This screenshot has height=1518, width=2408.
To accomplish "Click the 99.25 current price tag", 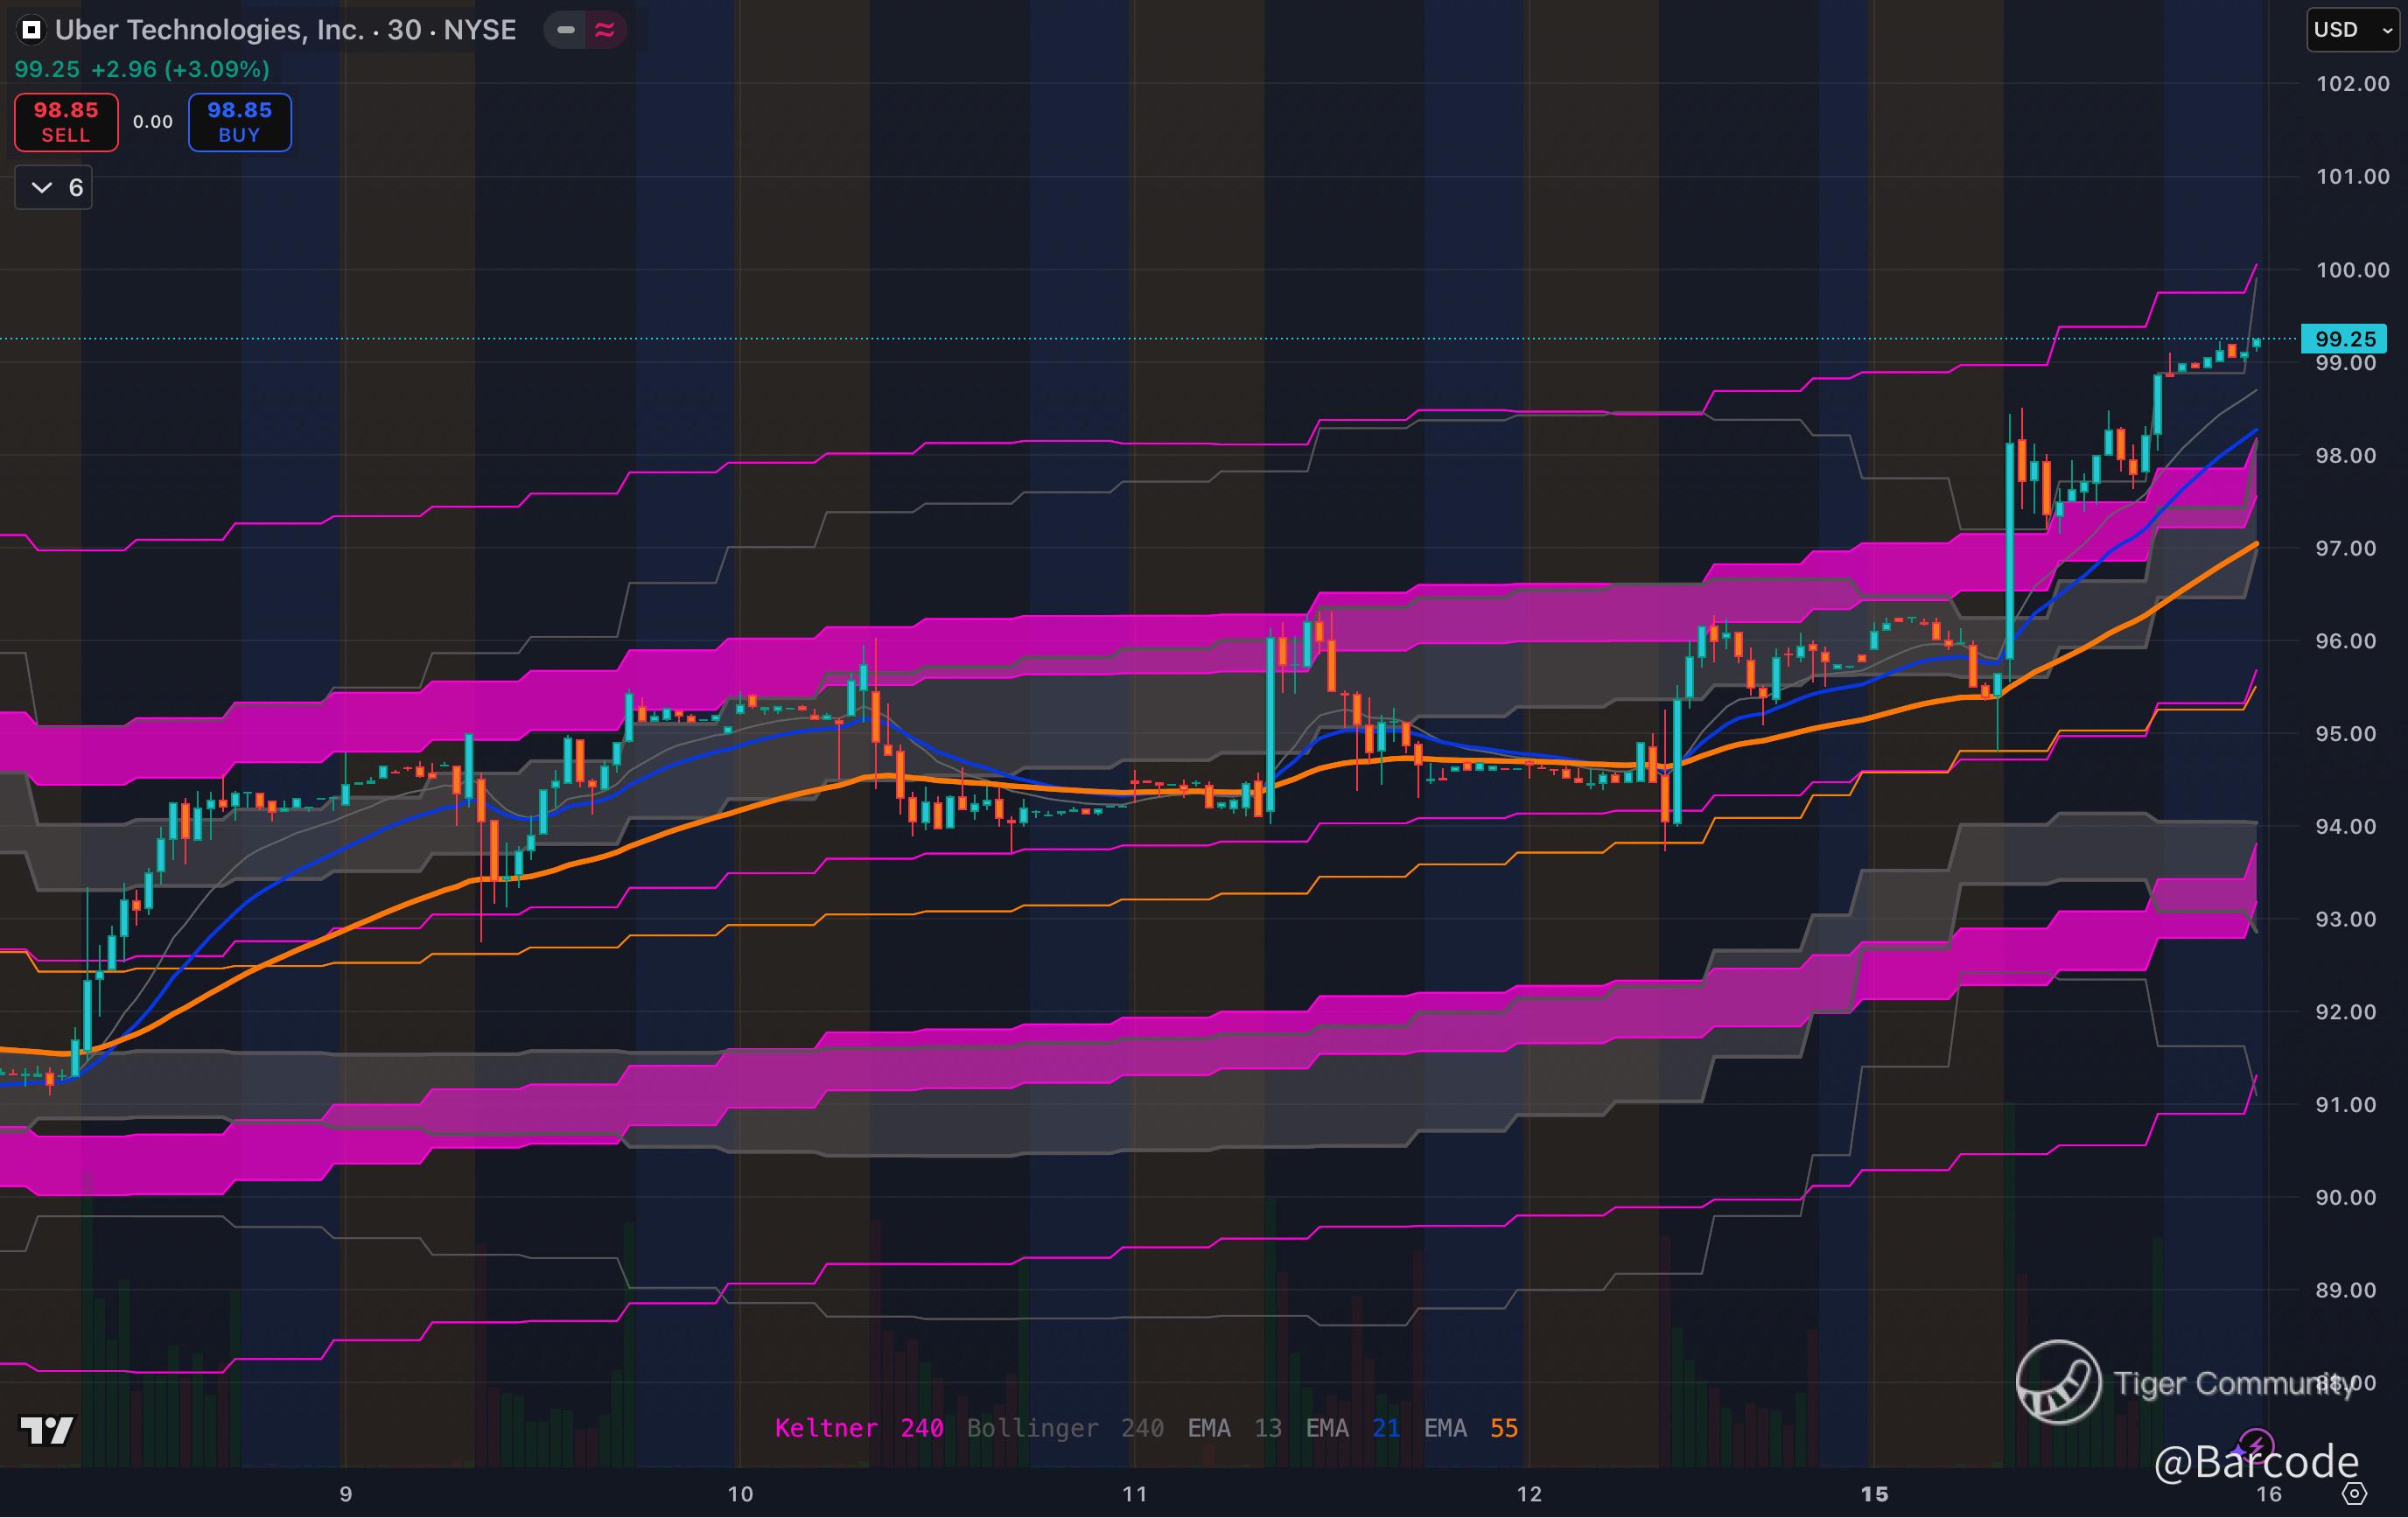I will [x=2344, y=339].
